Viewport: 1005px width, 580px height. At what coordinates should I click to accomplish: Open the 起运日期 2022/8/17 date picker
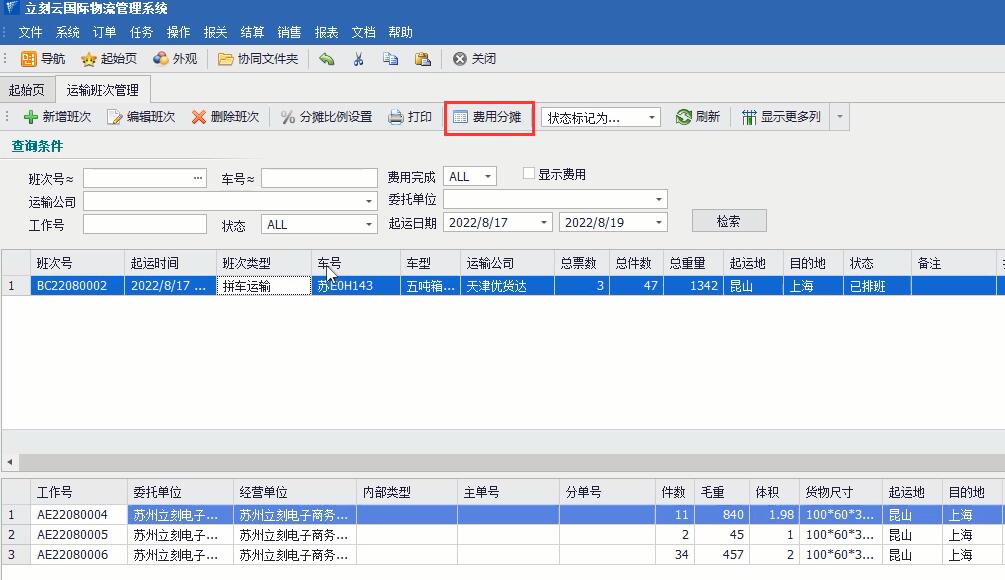coord(544,223)
